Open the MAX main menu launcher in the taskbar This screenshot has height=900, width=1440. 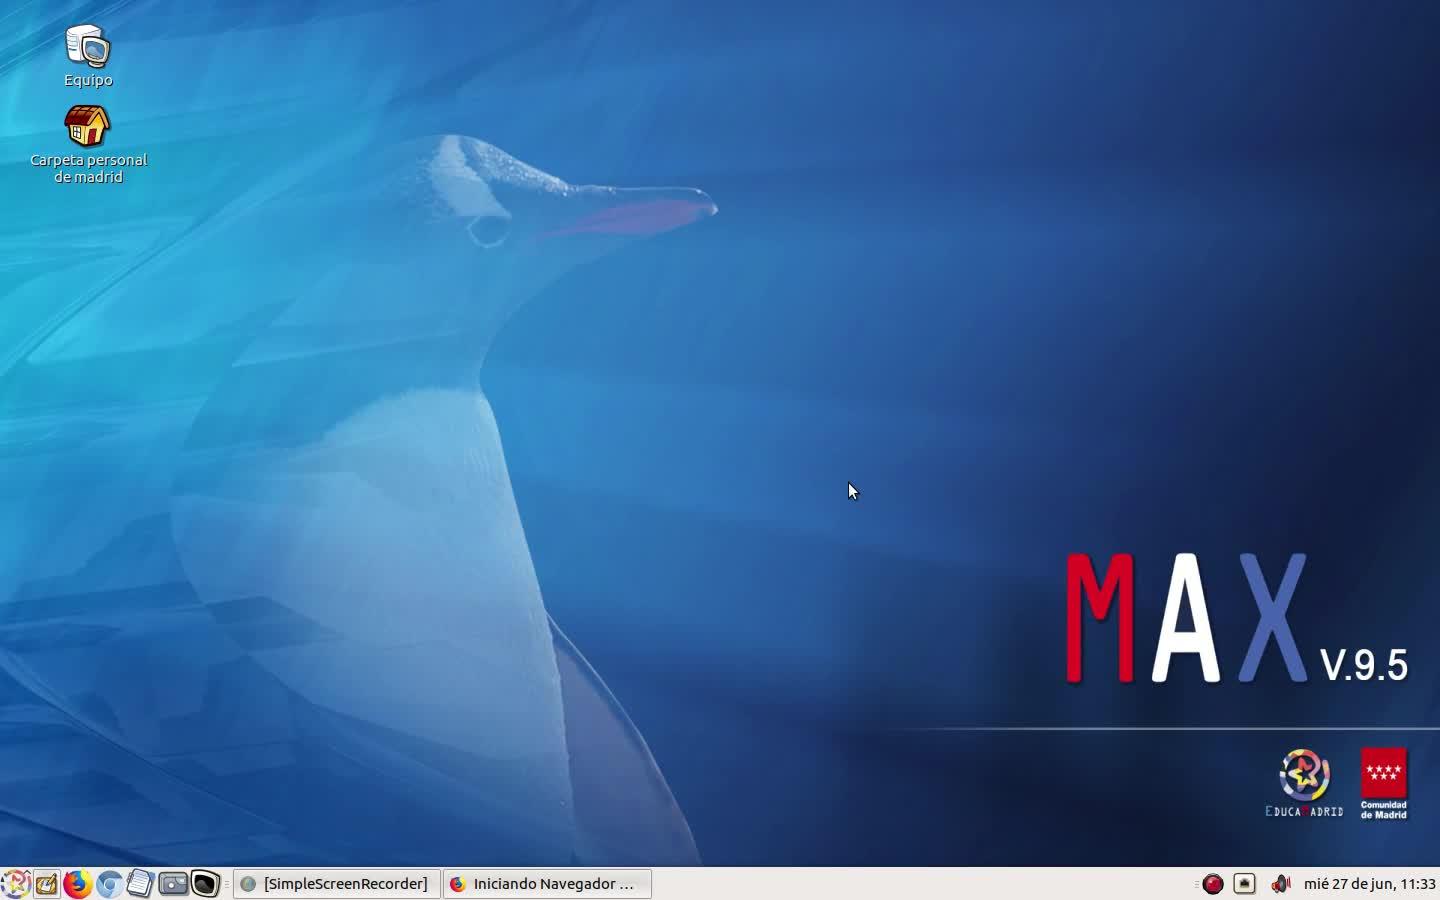point(15,884)
